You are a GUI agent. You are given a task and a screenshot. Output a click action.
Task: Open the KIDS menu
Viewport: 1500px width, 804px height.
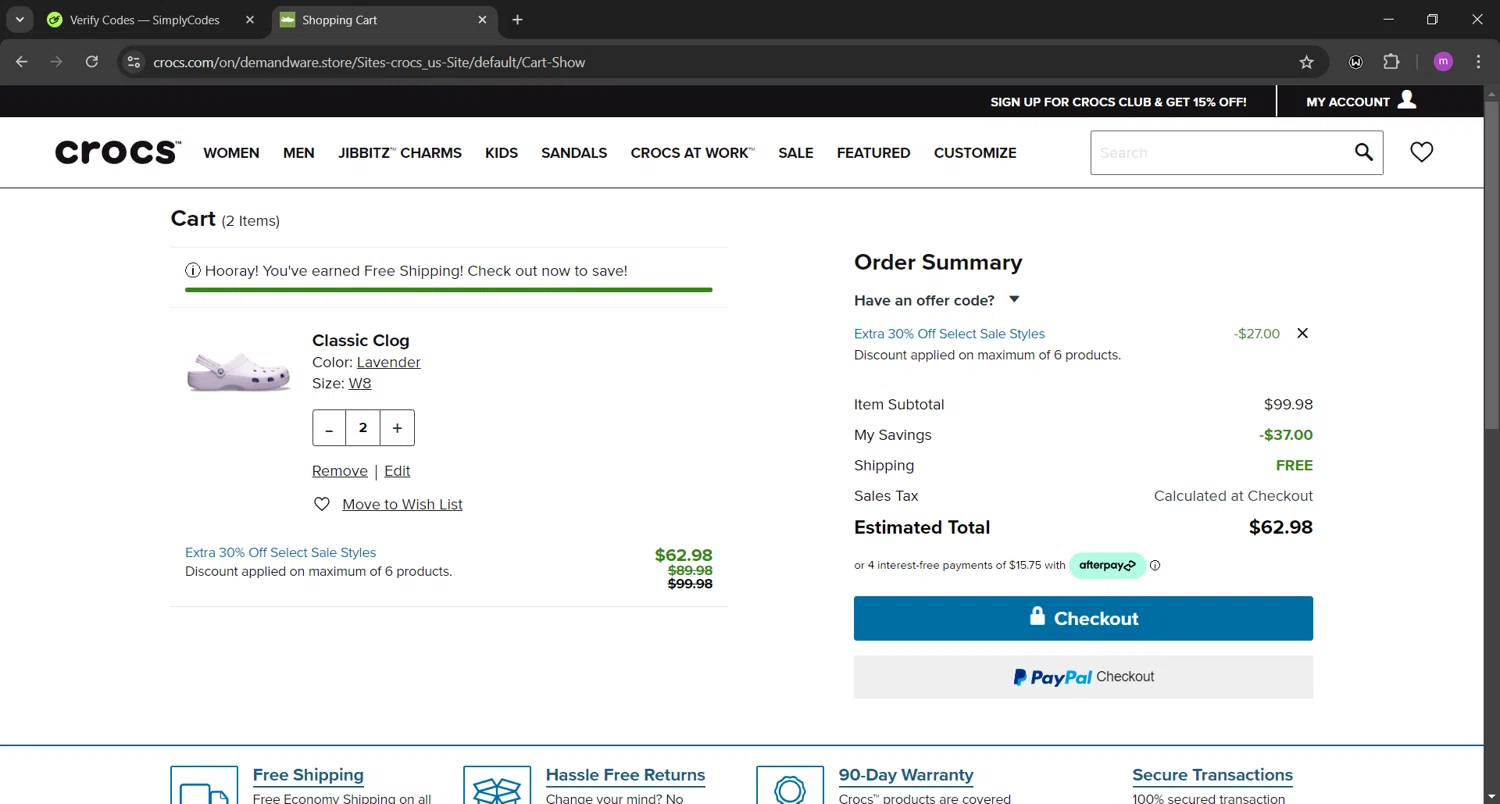coord(501,153)
